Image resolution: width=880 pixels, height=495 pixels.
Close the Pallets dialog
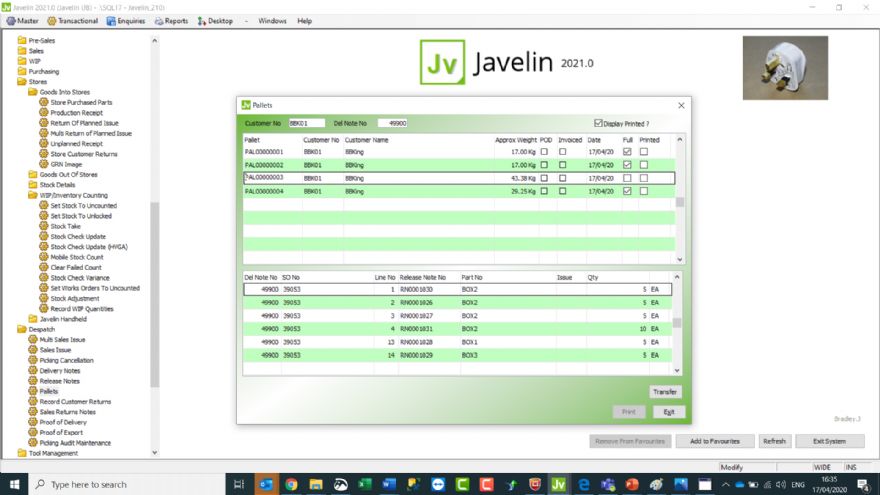click(x=681, y=105)
